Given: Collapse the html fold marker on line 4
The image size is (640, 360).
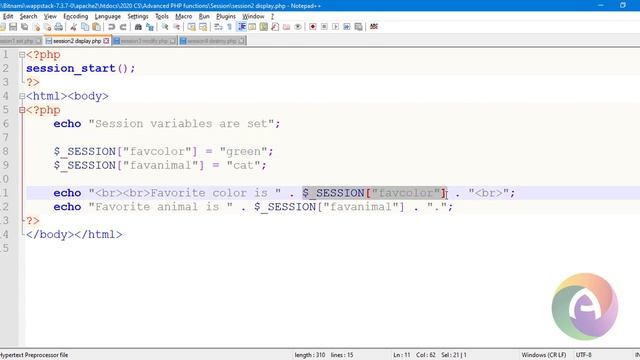Looking at the screenshot, I should [x=22, y=96].
